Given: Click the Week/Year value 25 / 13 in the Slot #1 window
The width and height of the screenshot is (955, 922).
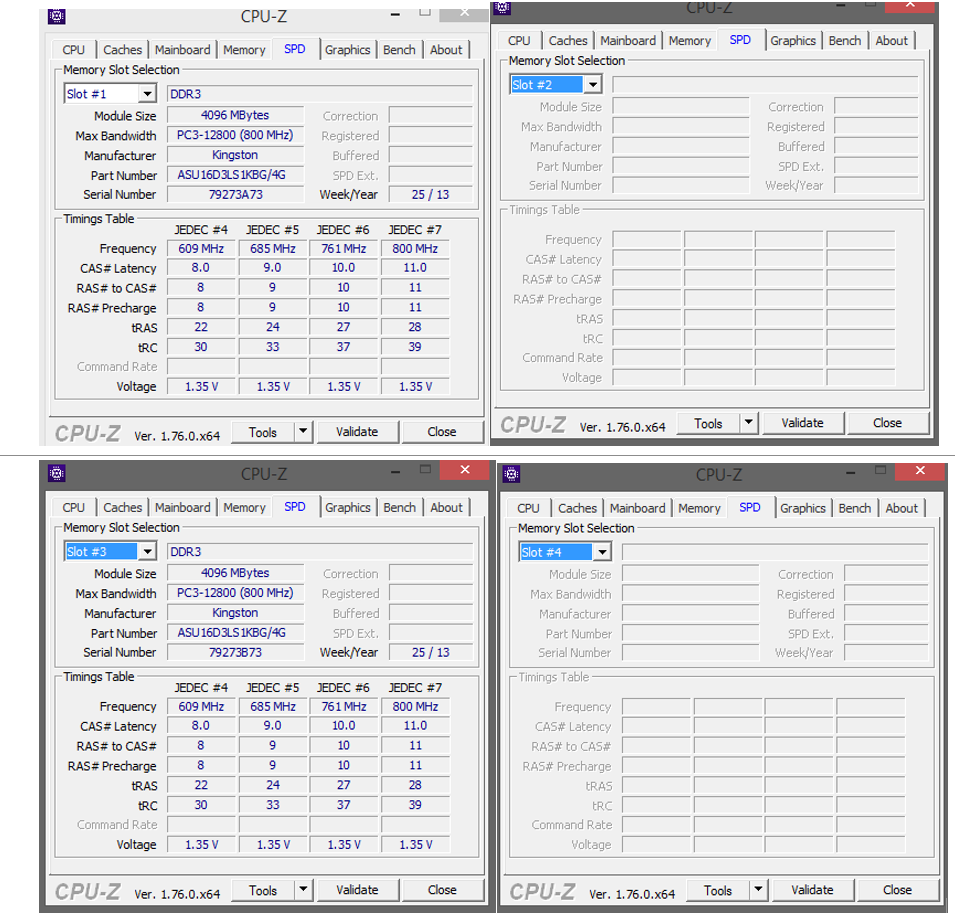Looking at the screenshot, I should [x=431, y=194].
